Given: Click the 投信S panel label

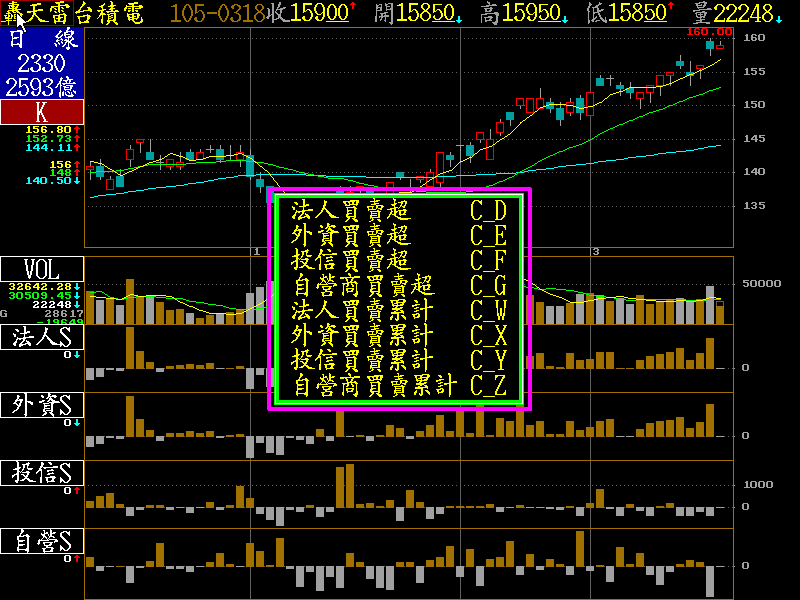Looking at the screenshot, I should pyautogui.click(x=42, y=473).
